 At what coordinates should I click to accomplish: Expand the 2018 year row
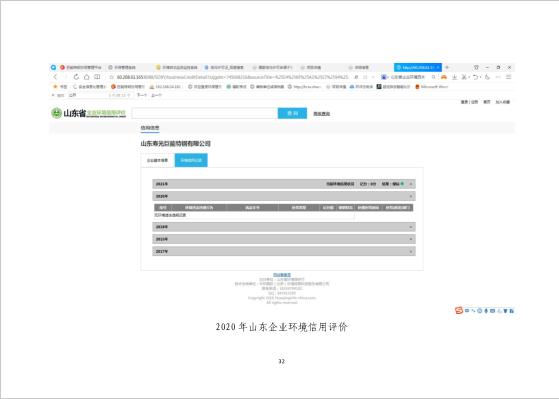(284, 239)
